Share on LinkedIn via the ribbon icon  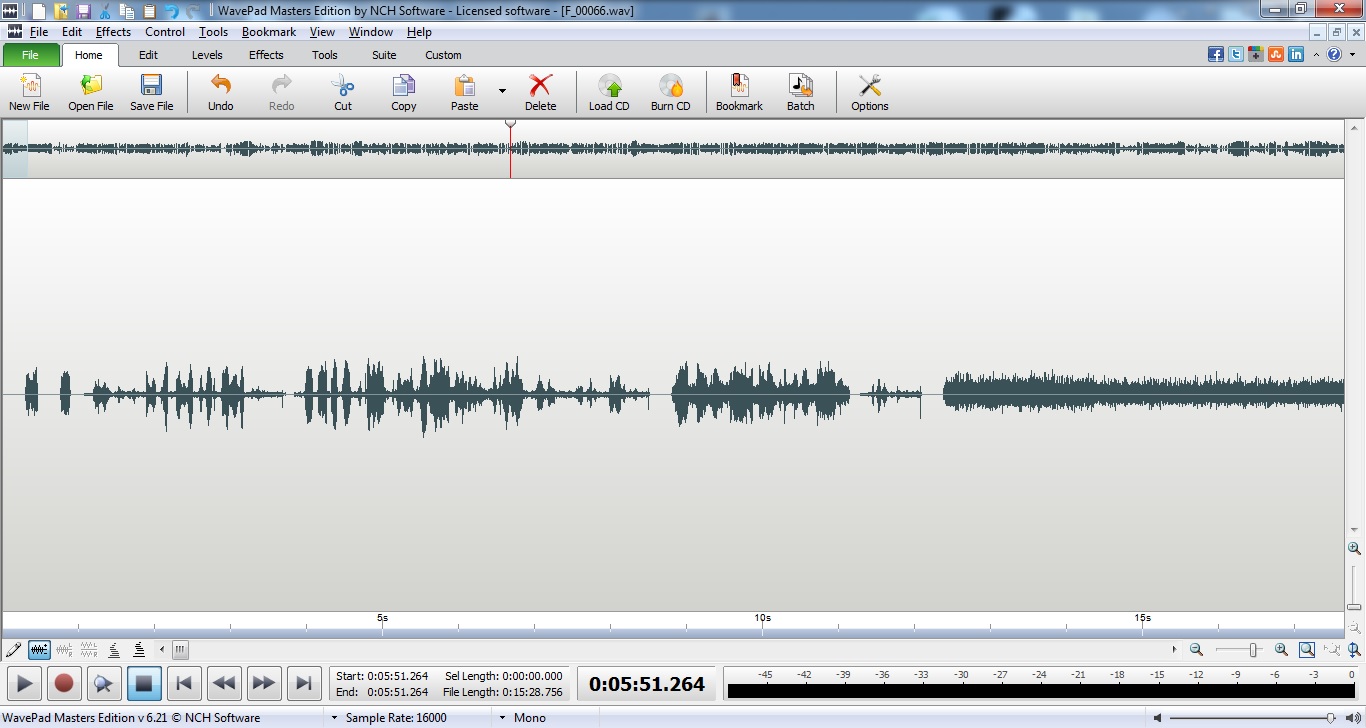point(1296,55)
